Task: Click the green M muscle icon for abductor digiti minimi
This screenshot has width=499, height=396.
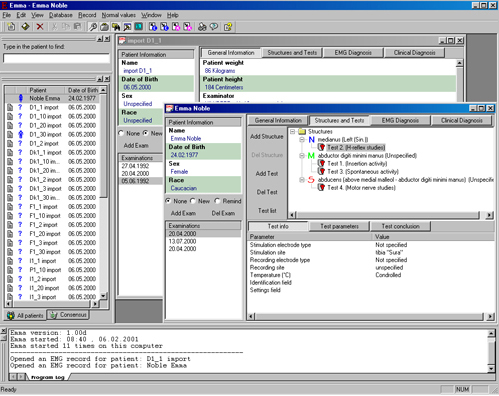Action: point(311,156)
